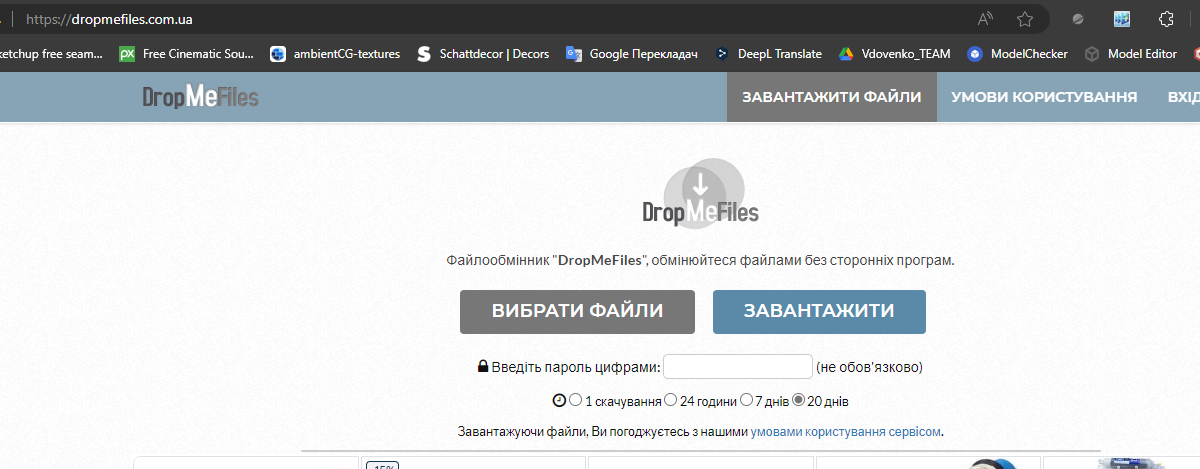Open the Schattdecor | Decors bookmark

[x=482, y=54]
